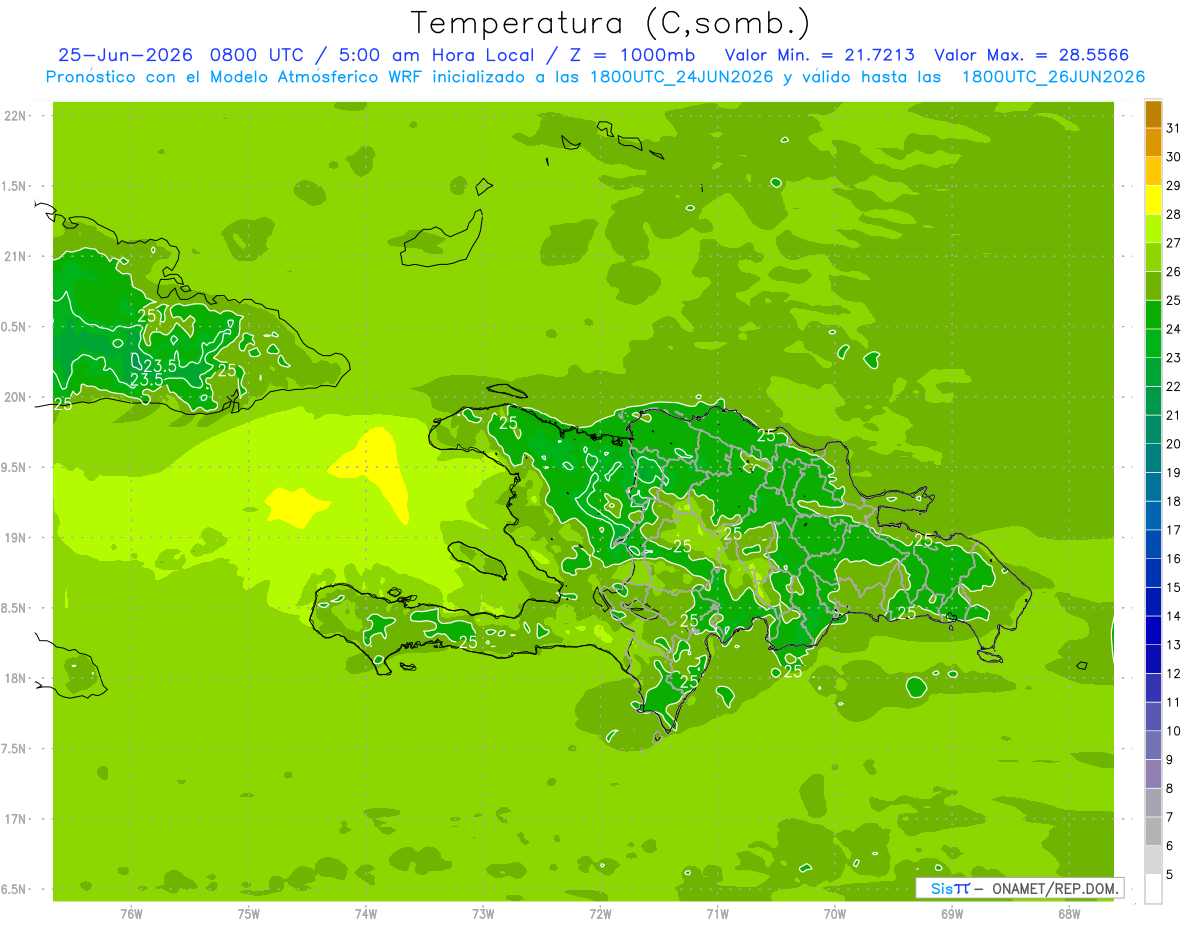Image resolution: width=1200 pixels, height=927 pixels.
Task: Pick the swatch between 29 and 30
Action: [1153, 171]
